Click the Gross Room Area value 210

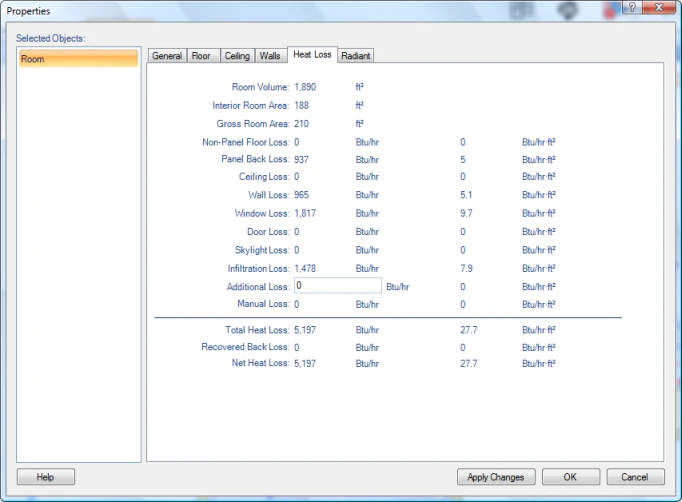point(301,124)
